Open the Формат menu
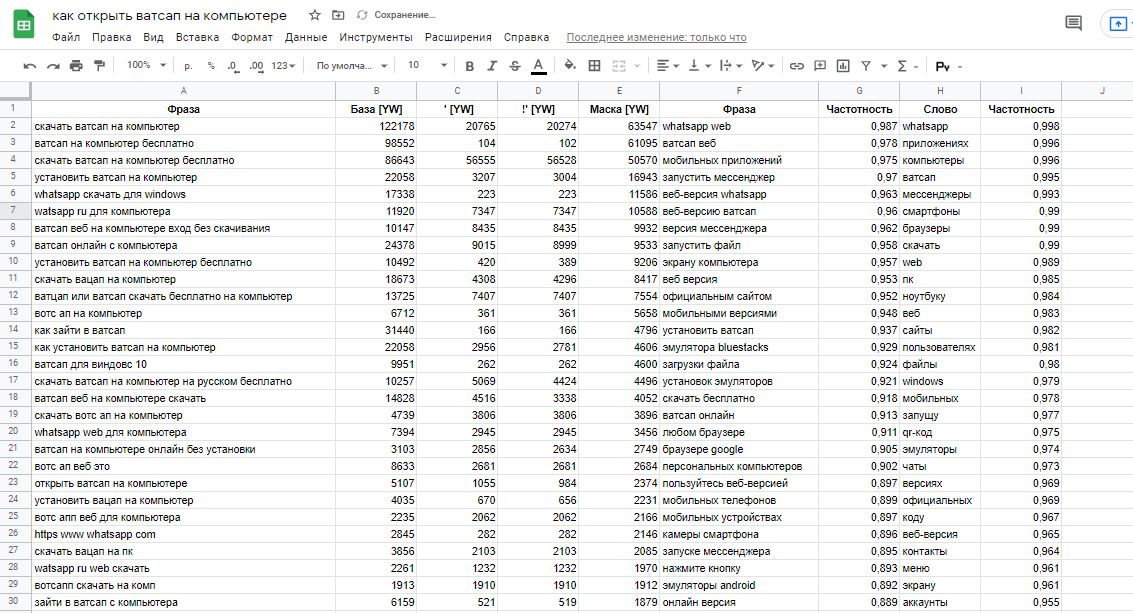The image size is (1133, 613). [x=251, y=37]
